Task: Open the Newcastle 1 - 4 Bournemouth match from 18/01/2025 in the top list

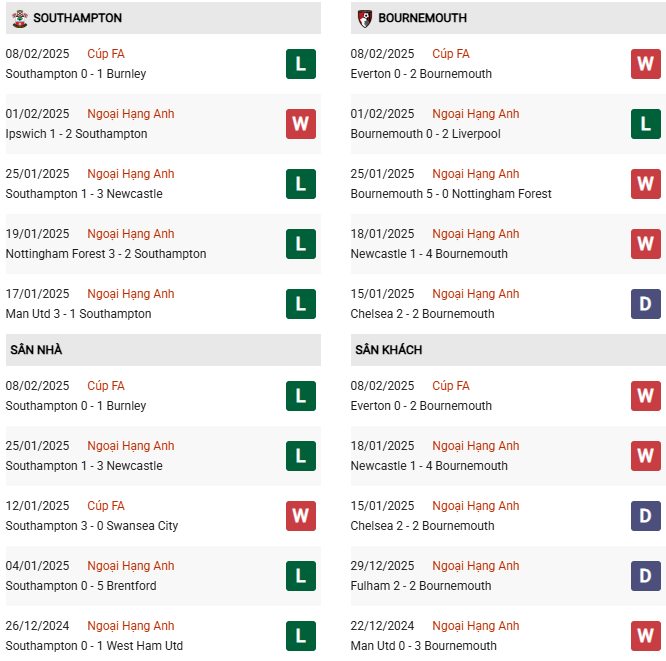Action: click(x=429, y=254)
